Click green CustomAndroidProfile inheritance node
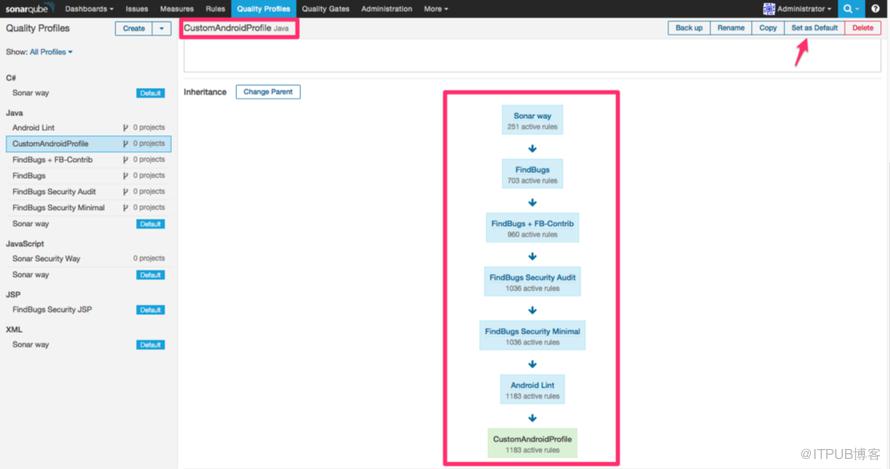Screen dimensions: 890x469 point(532,443)
